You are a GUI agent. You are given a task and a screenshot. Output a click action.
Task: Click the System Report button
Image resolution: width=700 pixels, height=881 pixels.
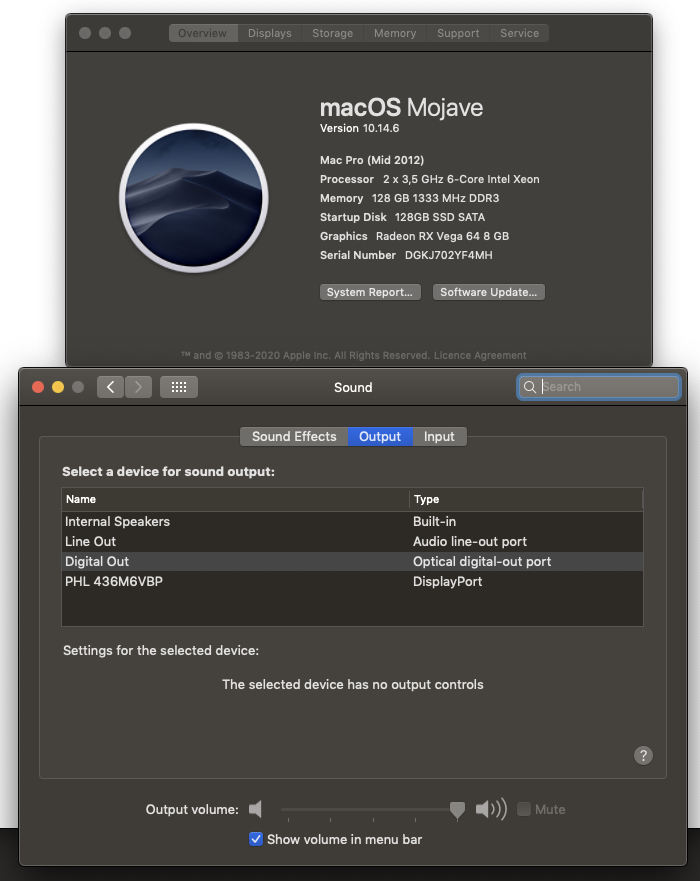coord(370,292)
